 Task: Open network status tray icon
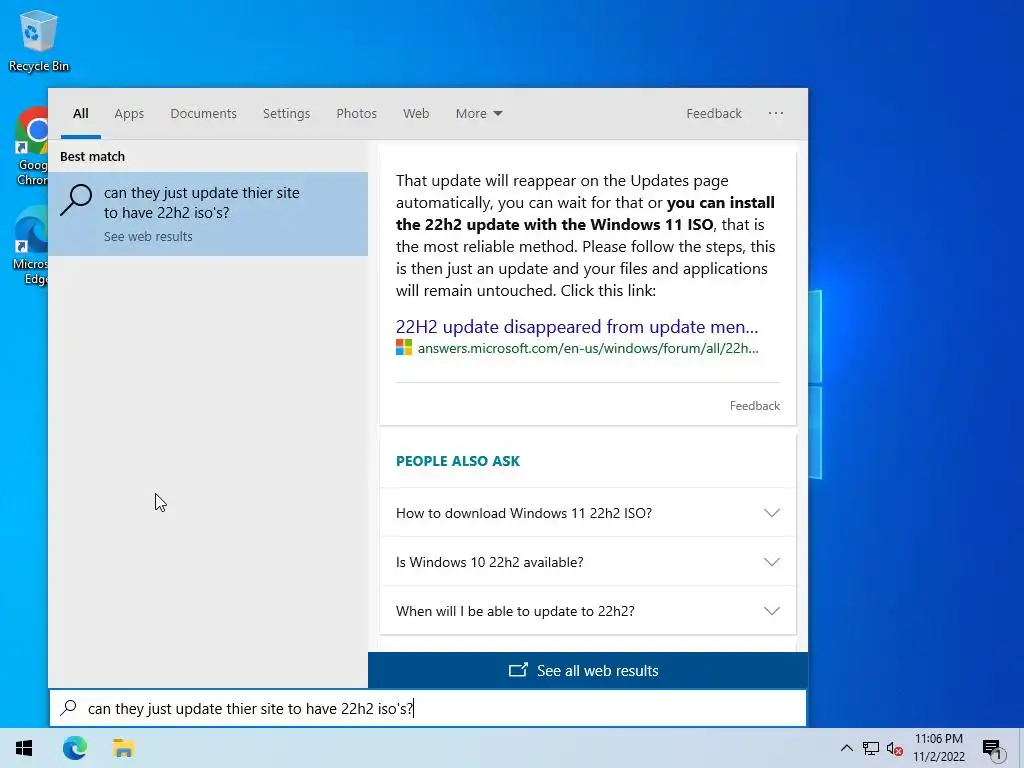pos(871,748)
